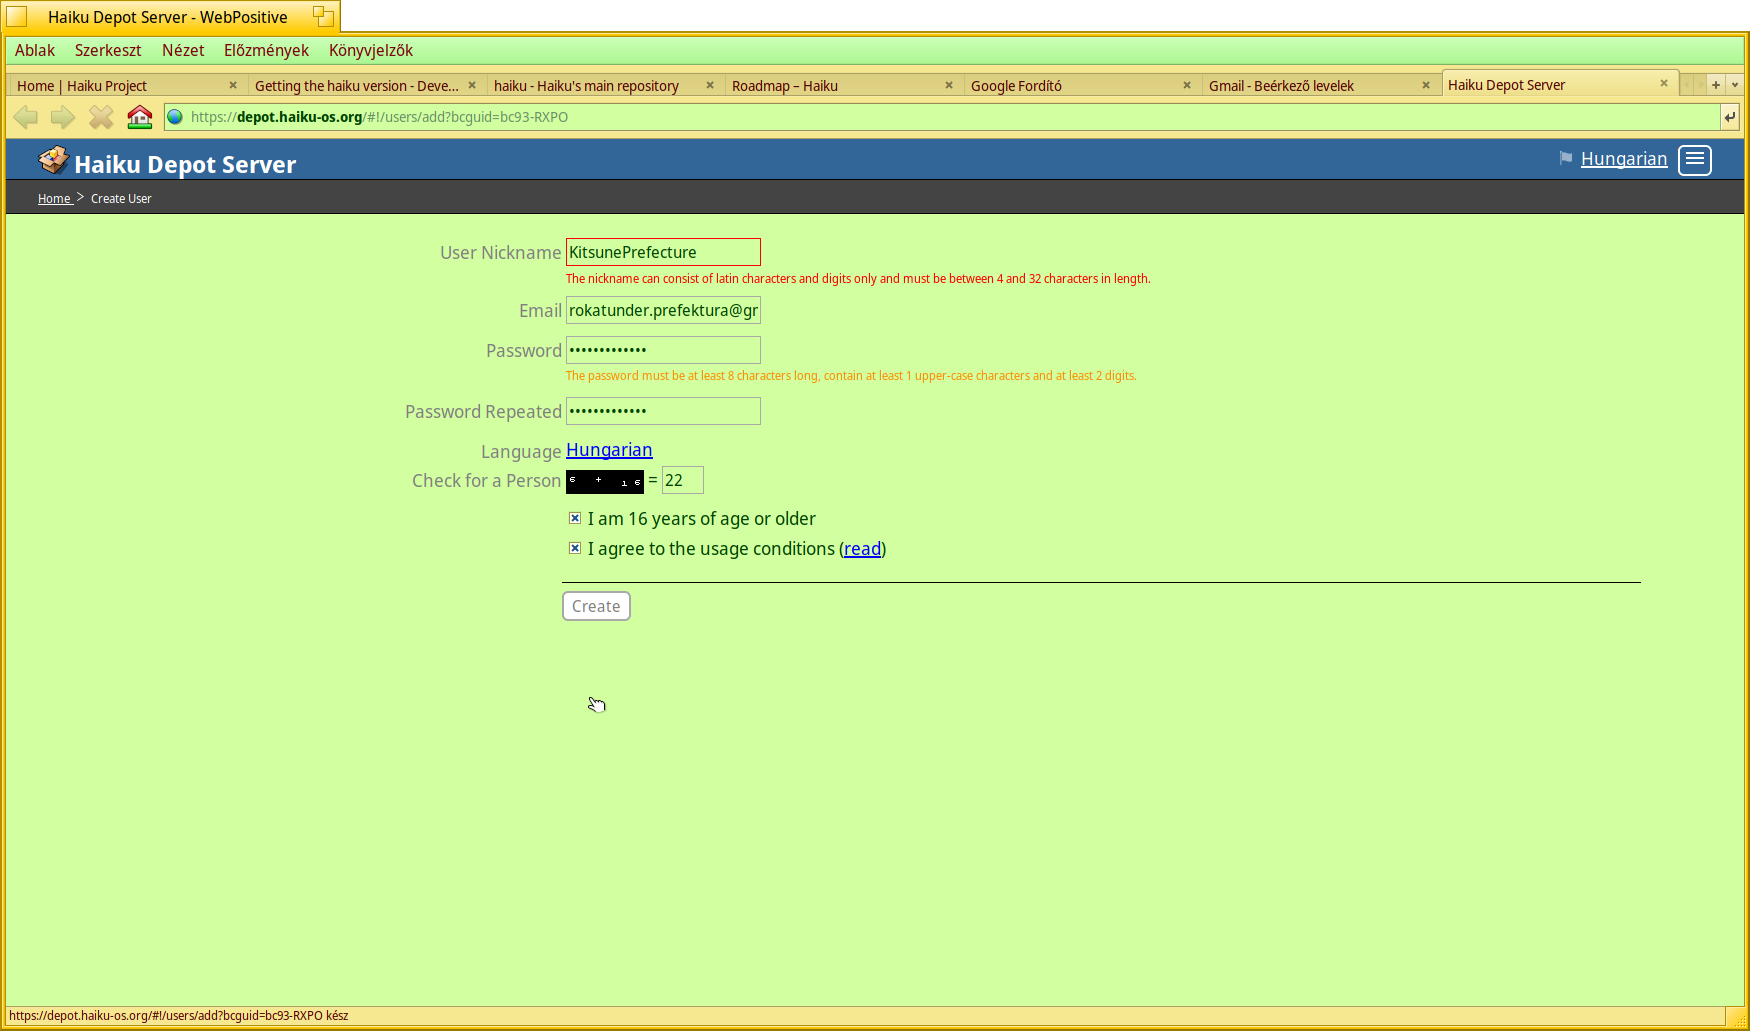Open the tab list dropdown arrow
1750x1031 pixels.
tap(1735, 85)
